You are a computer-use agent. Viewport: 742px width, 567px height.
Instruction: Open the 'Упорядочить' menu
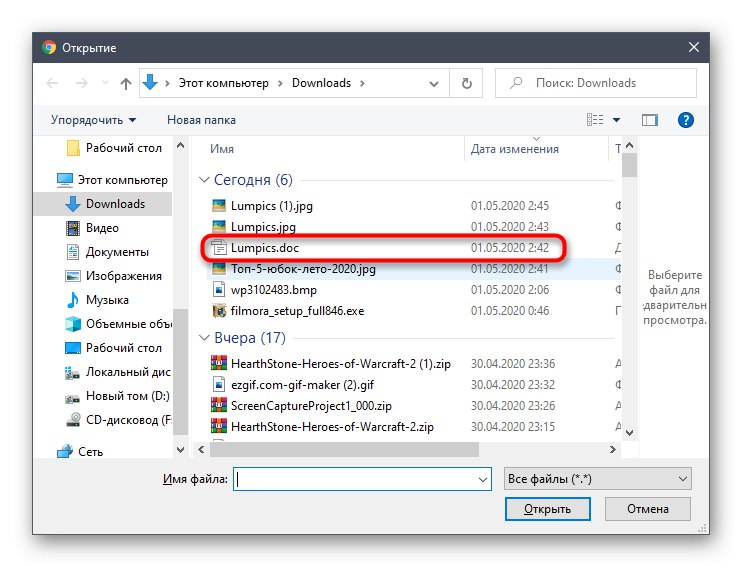pyautogui.click(x=94, y=120)
